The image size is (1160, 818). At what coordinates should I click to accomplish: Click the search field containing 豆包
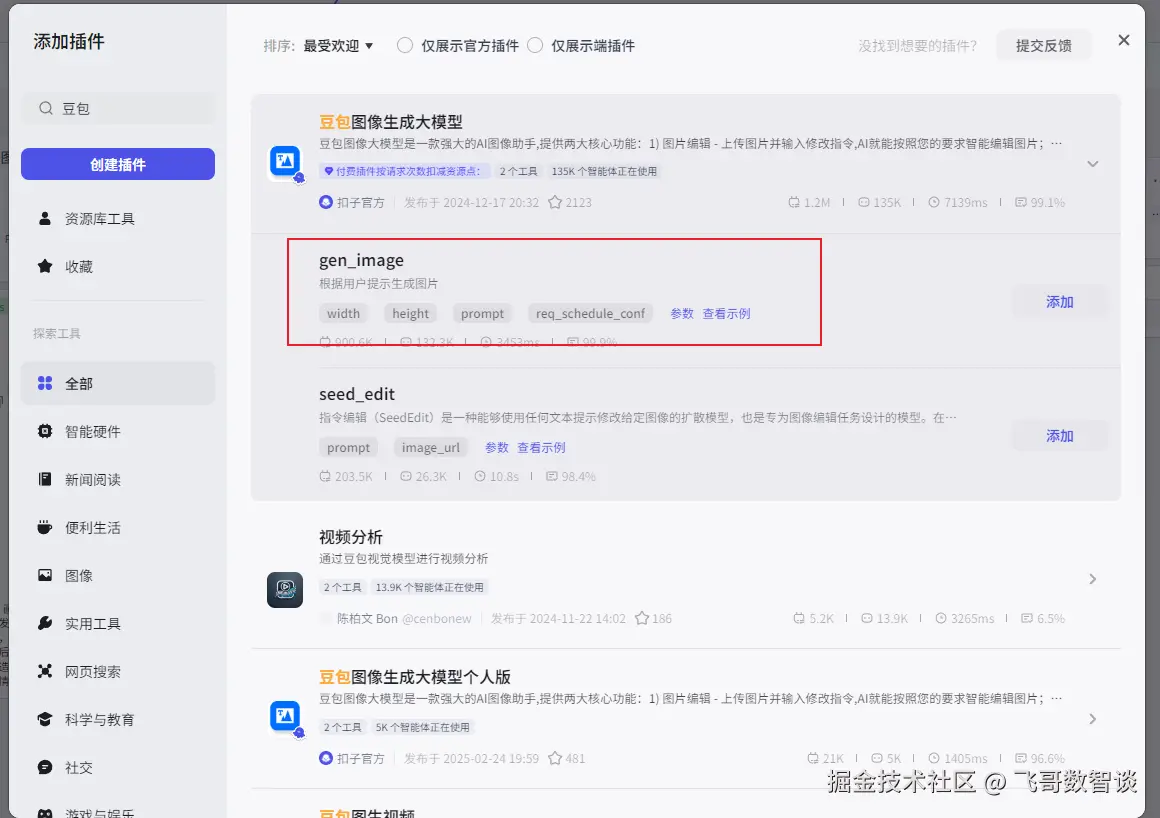coord(118,109)
